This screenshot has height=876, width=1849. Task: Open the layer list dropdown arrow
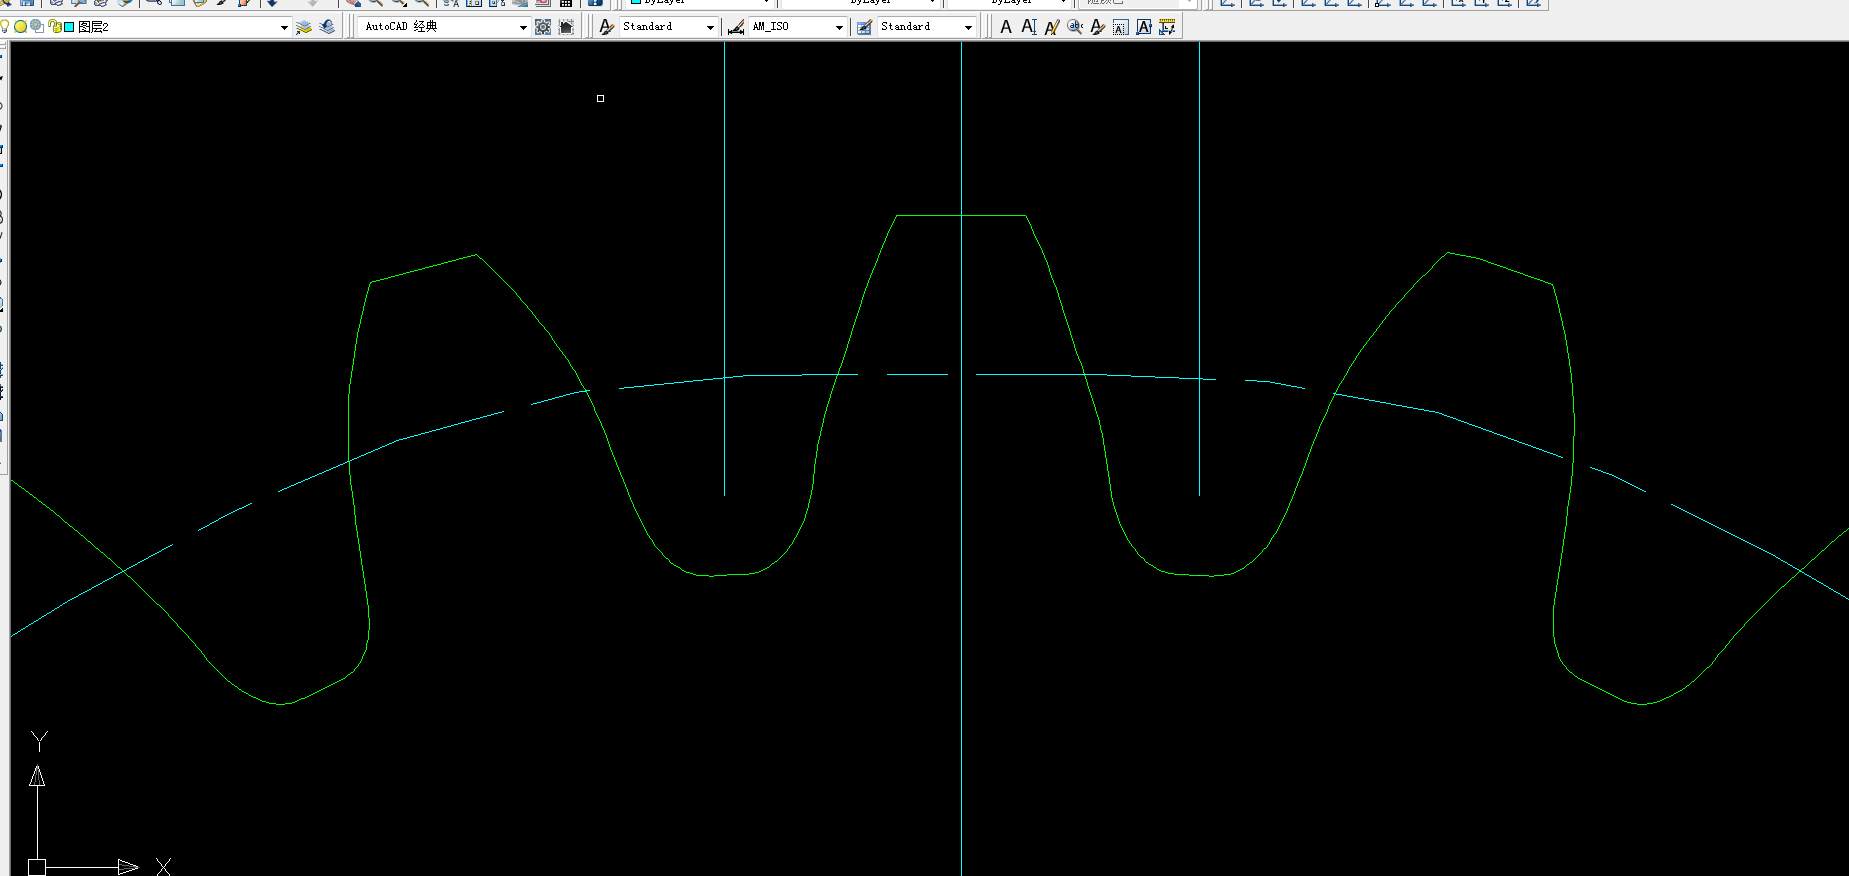coord(284,27)
